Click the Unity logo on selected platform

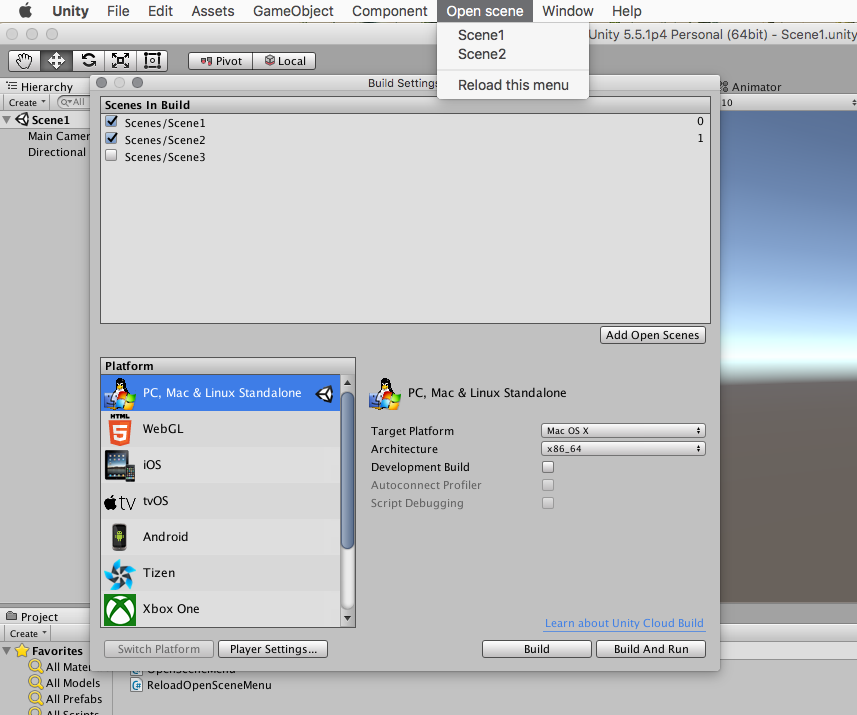325,394
